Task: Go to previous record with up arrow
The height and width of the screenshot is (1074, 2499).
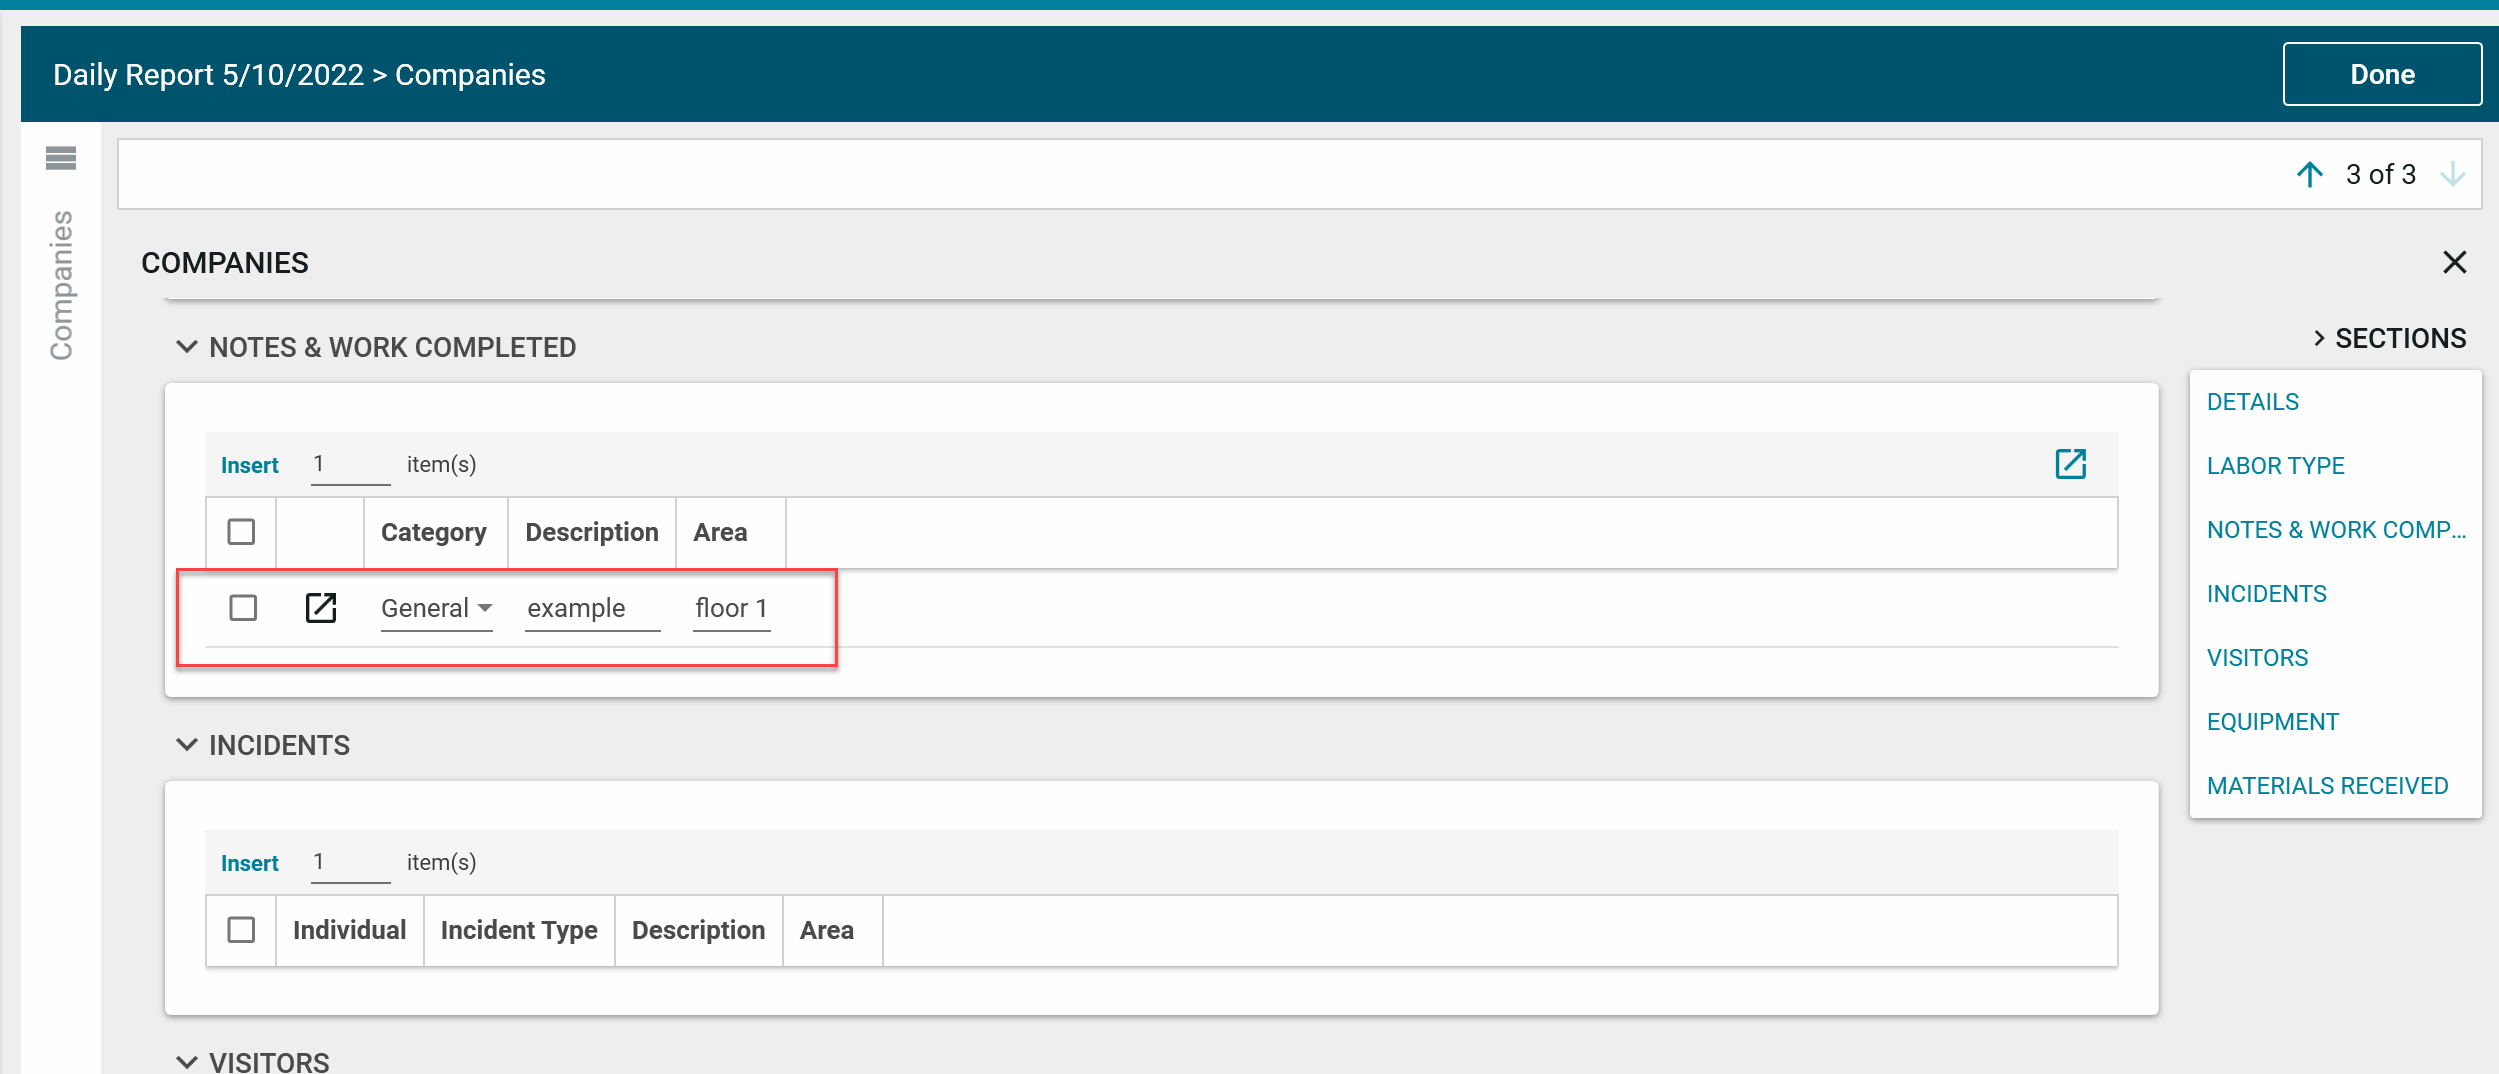Action: (2309, 175)
